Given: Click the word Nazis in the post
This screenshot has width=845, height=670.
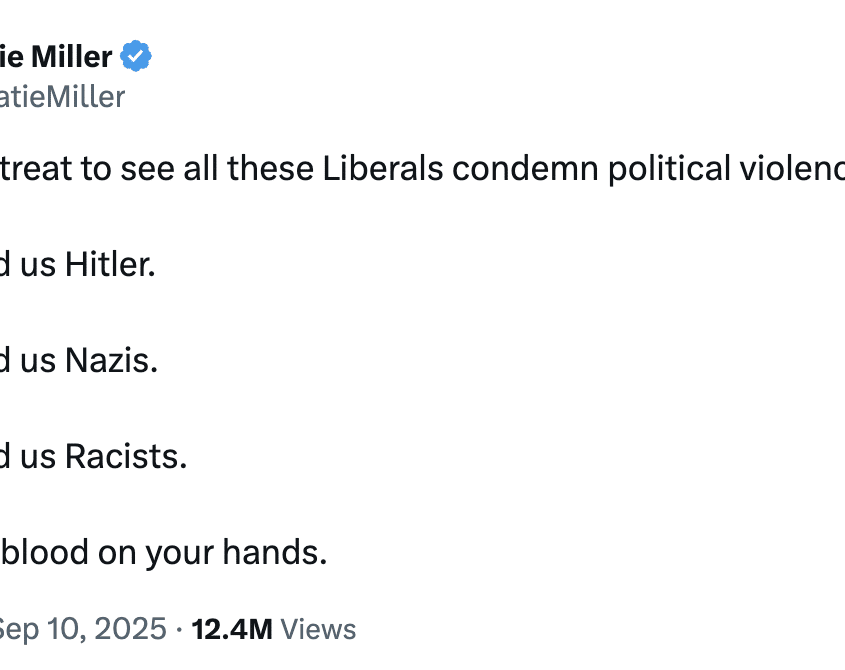Looking at the screenshot, I should coord(111,361).
